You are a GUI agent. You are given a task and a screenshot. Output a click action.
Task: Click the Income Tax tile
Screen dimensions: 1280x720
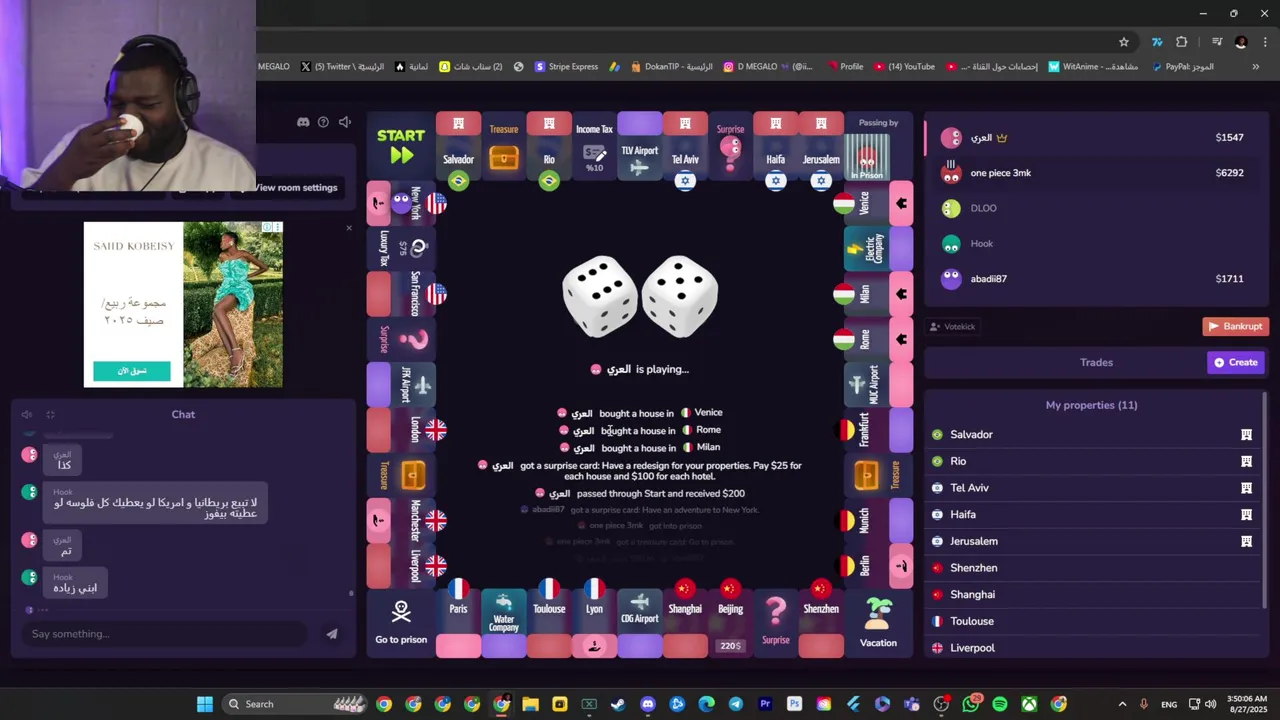tap(594, 147)
